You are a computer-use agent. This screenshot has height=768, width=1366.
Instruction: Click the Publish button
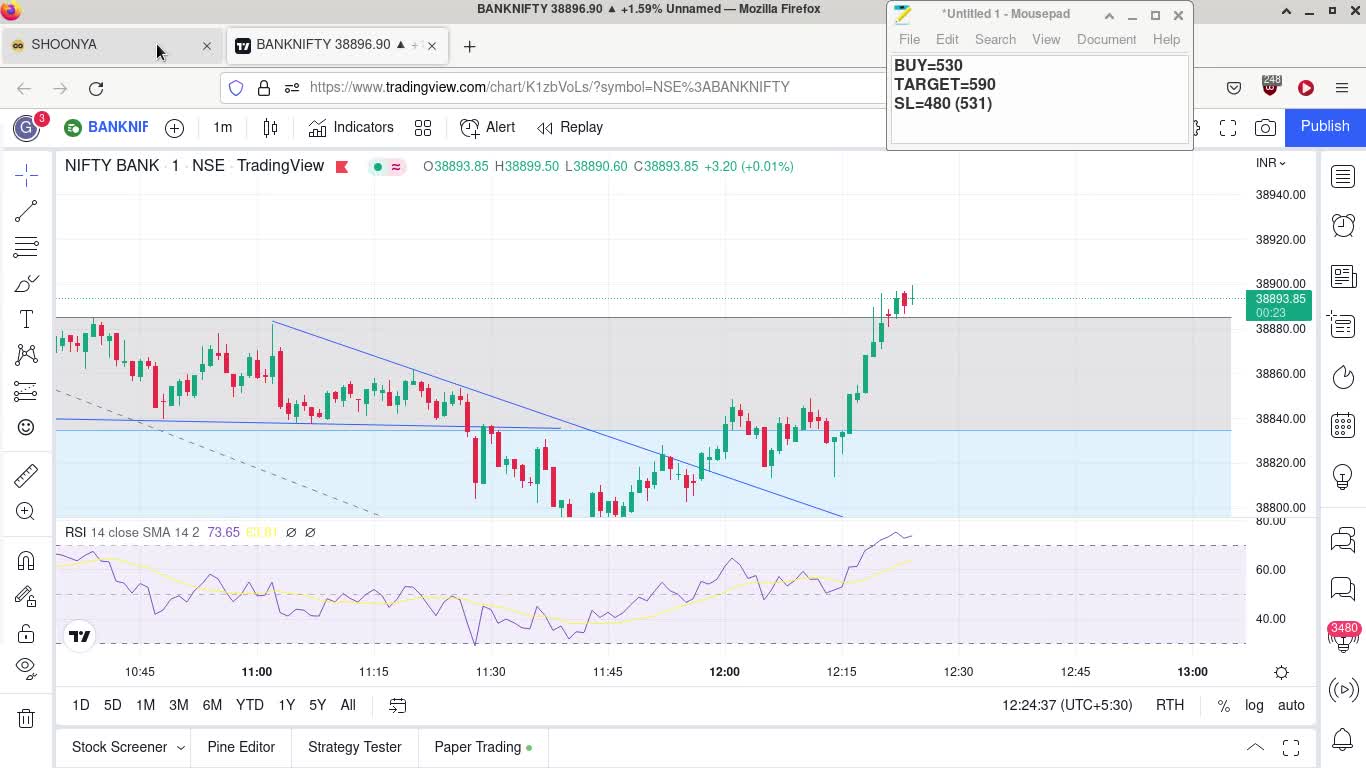[1325, 126]
